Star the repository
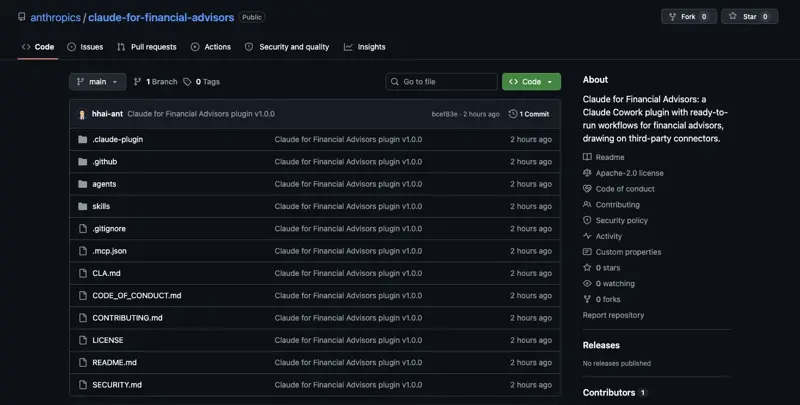The width and height of the screenshot is (800, 405). click(749, 17)
